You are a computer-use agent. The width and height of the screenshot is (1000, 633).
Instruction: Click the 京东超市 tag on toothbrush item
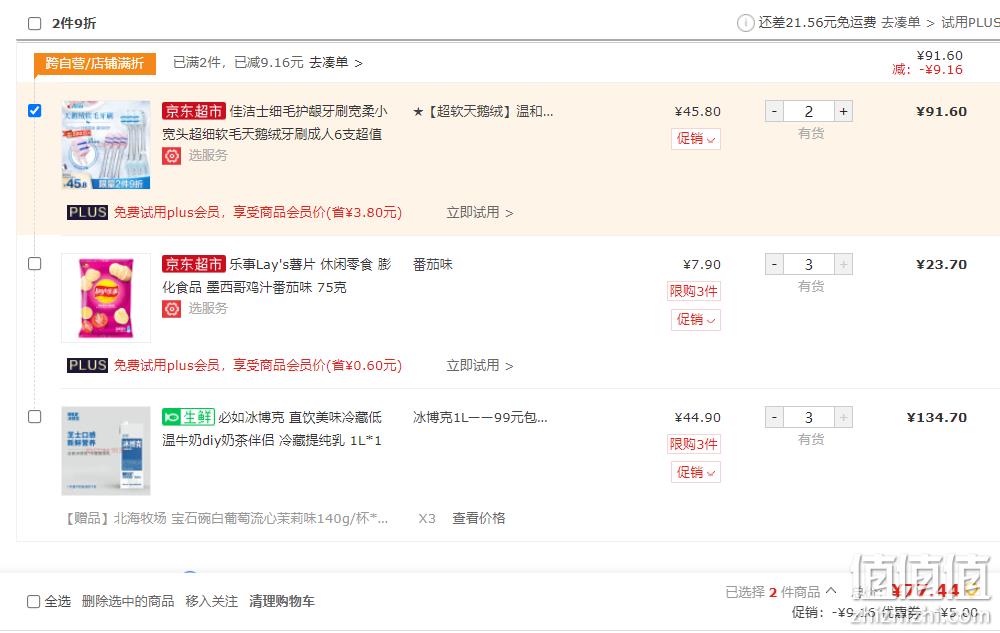coord(194,111)
